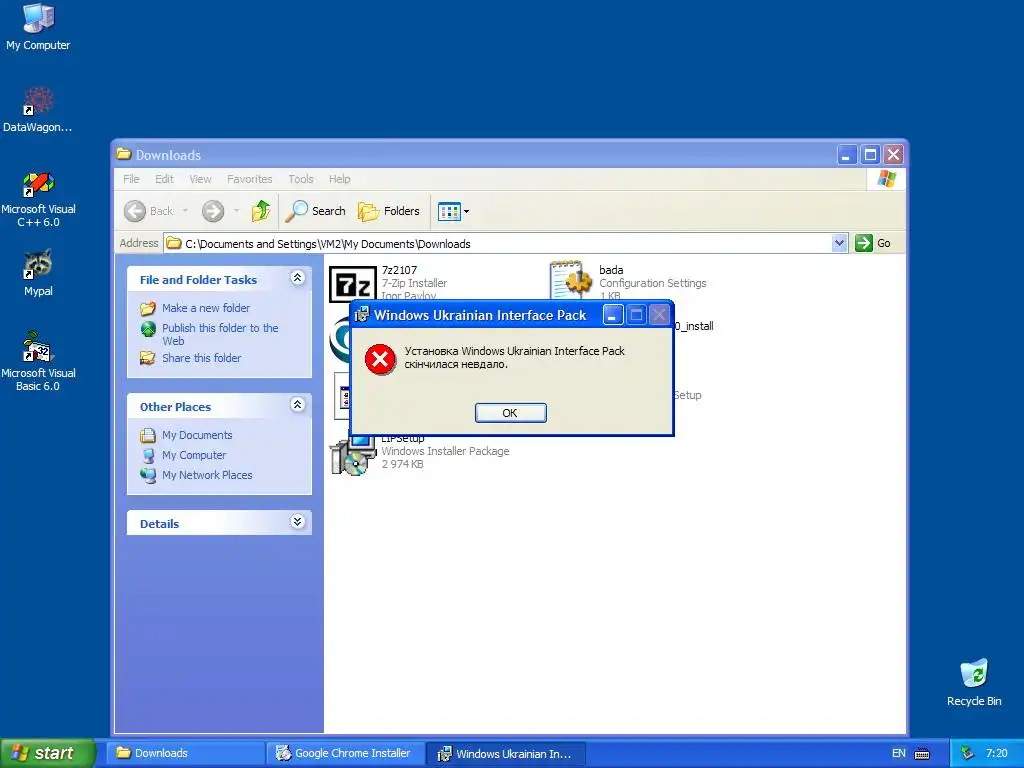Image resolution: width=1024 pixels, height=768 pixels.
Task: Select the 7z2107 installer file icon
Action: coord(353,284)
